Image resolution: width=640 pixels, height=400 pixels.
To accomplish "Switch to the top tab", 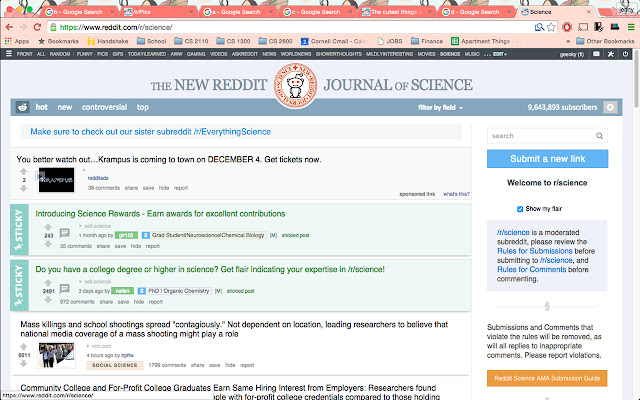I will (142, 107).
